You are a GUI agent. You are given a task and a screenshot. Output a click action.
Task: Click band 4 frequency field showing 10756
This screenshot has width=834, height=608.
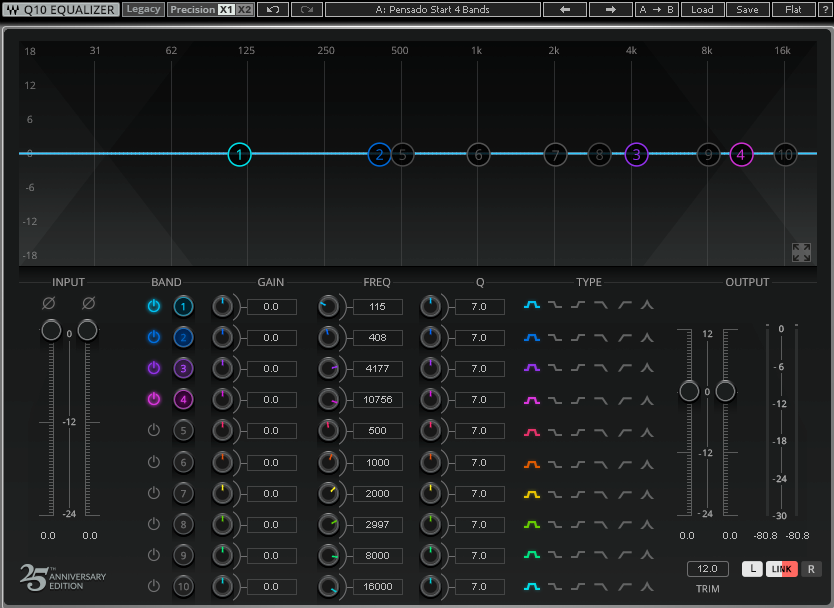[x=378, y=399]
